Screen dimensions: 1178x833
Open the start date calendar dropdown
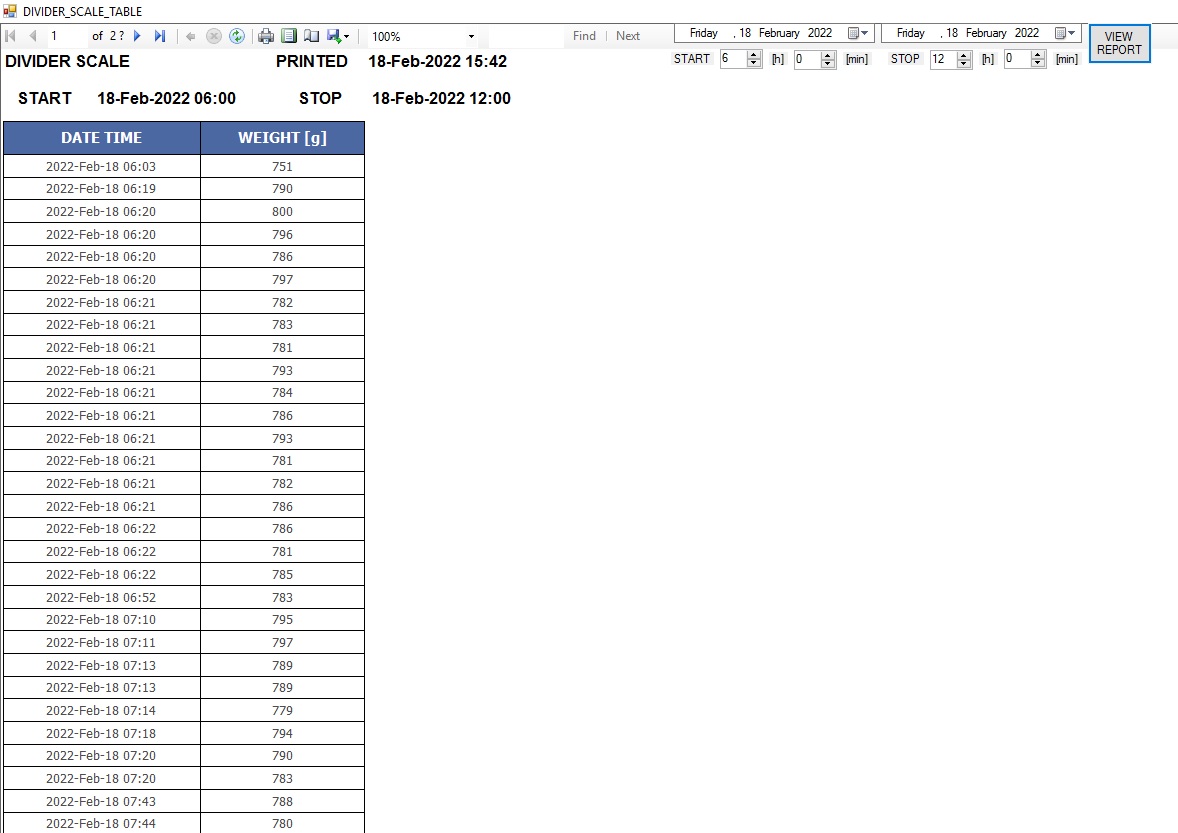pyautogui.click(x=858, y=33)
